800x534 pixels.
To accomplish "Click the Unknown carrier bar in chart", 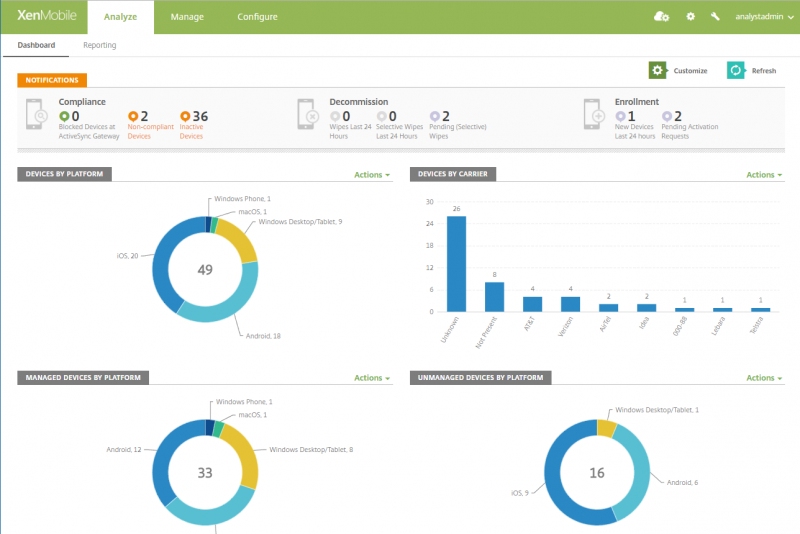I will point(456,263).
